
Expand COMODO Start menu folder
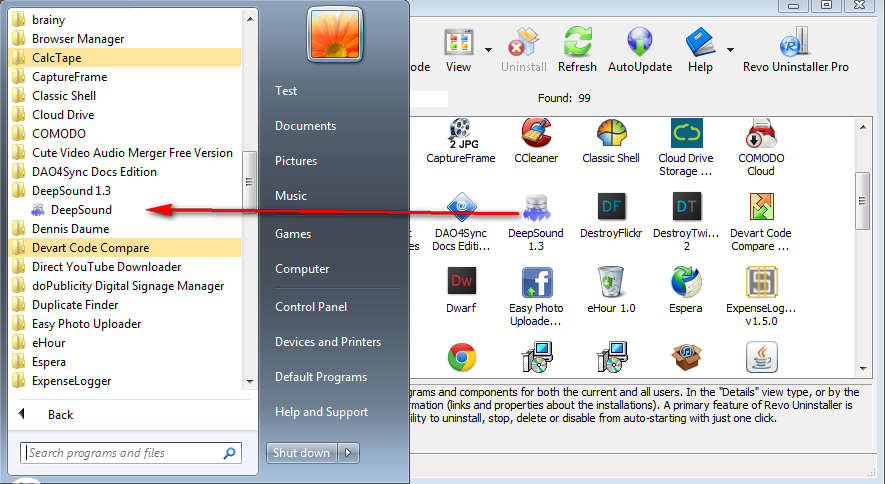coord(59,134)
